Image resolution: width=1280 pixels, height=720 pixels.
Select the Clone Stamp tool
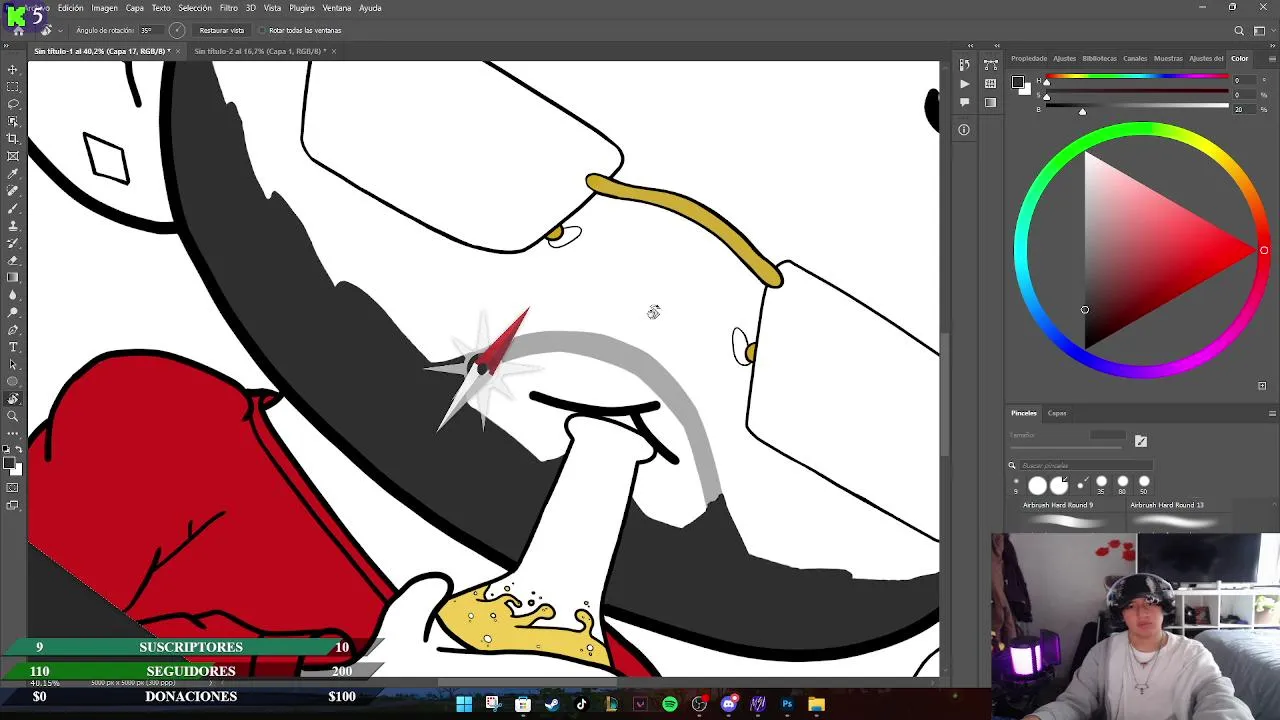click(13, 226)
